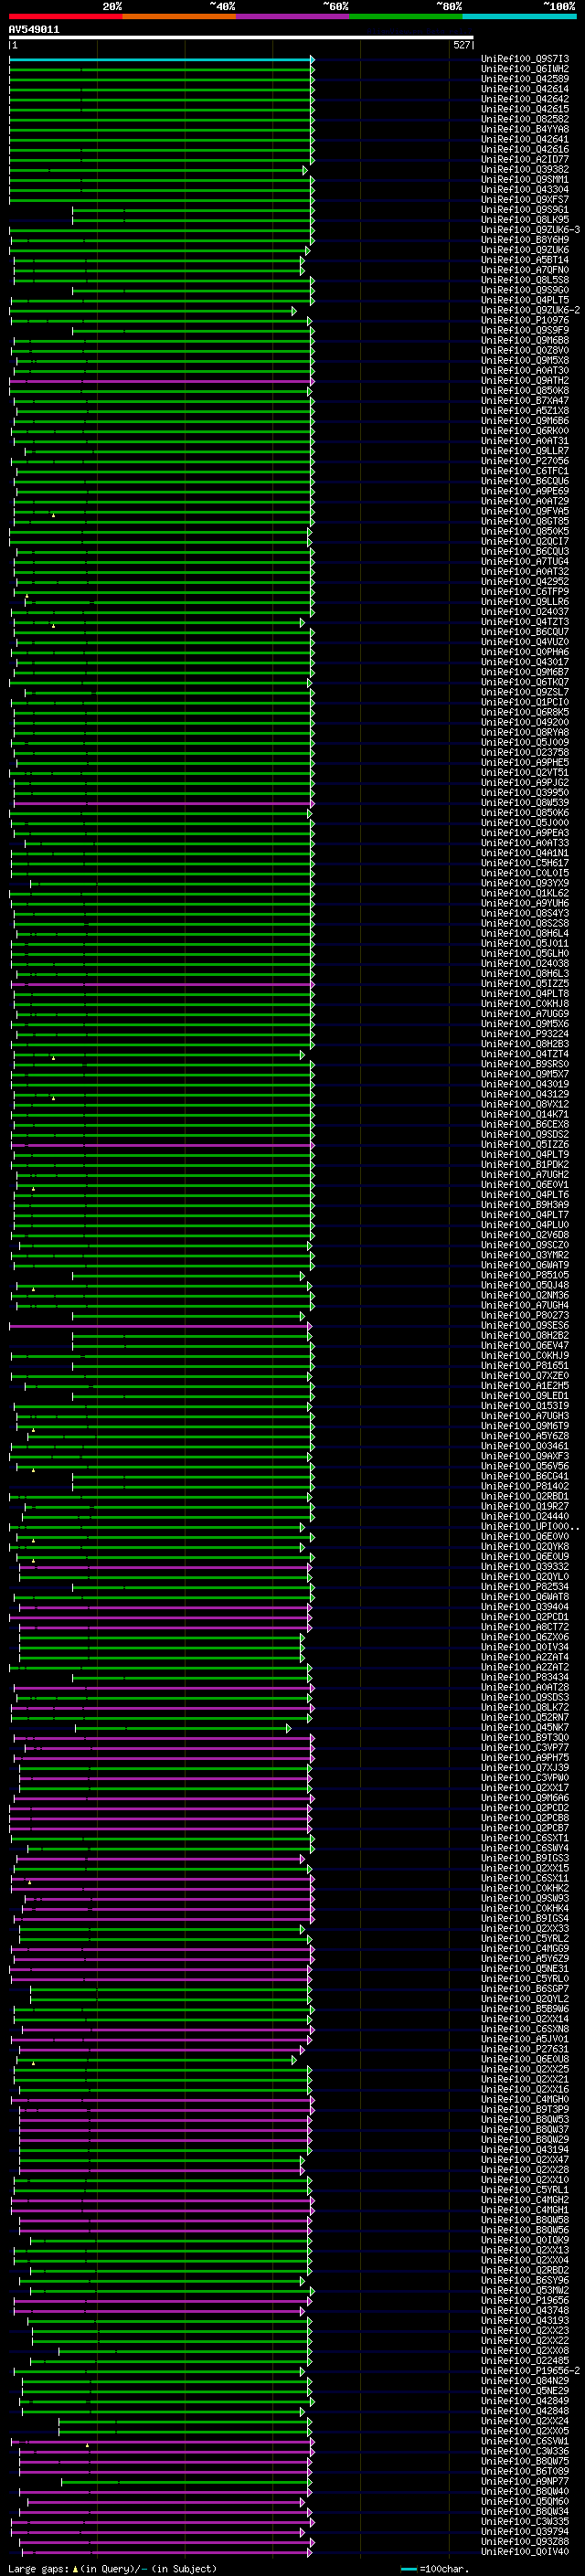
Task: Click label UniRef100_A9NP77
Action: pos(525,2481)
